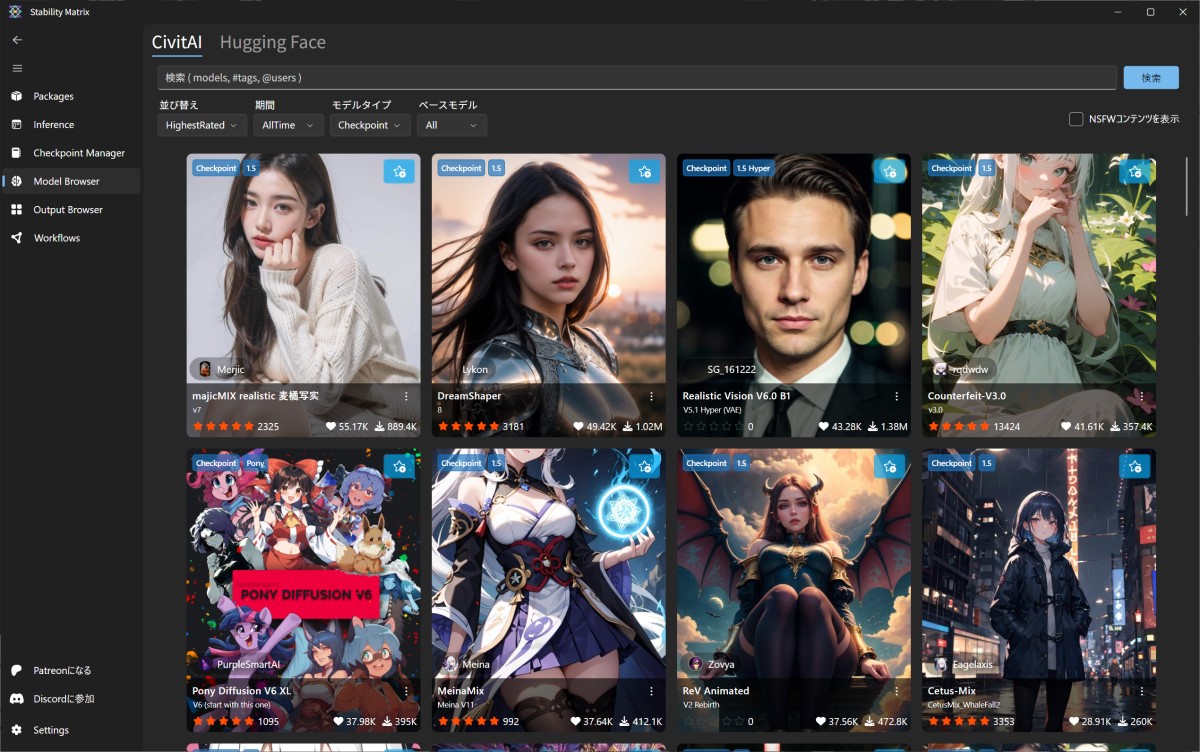Open more options menu for Cetus-Mix
Image resolution: width=1200 pixels, height=752 pixels.
pyautogui.click(x=1142, y=691)
